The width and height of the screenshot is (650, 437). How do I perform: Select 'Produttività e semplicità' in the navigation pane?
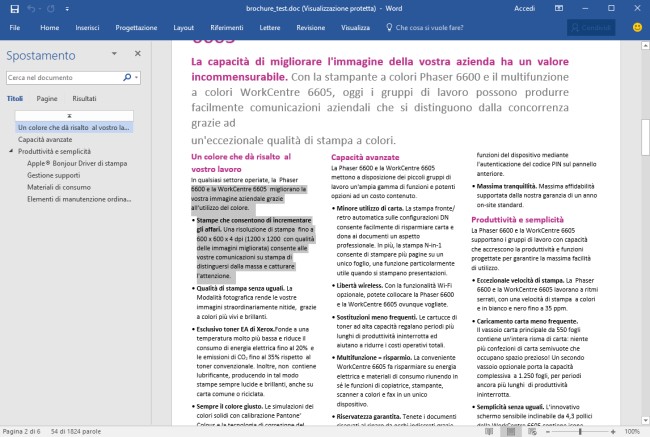pos(54,152)
